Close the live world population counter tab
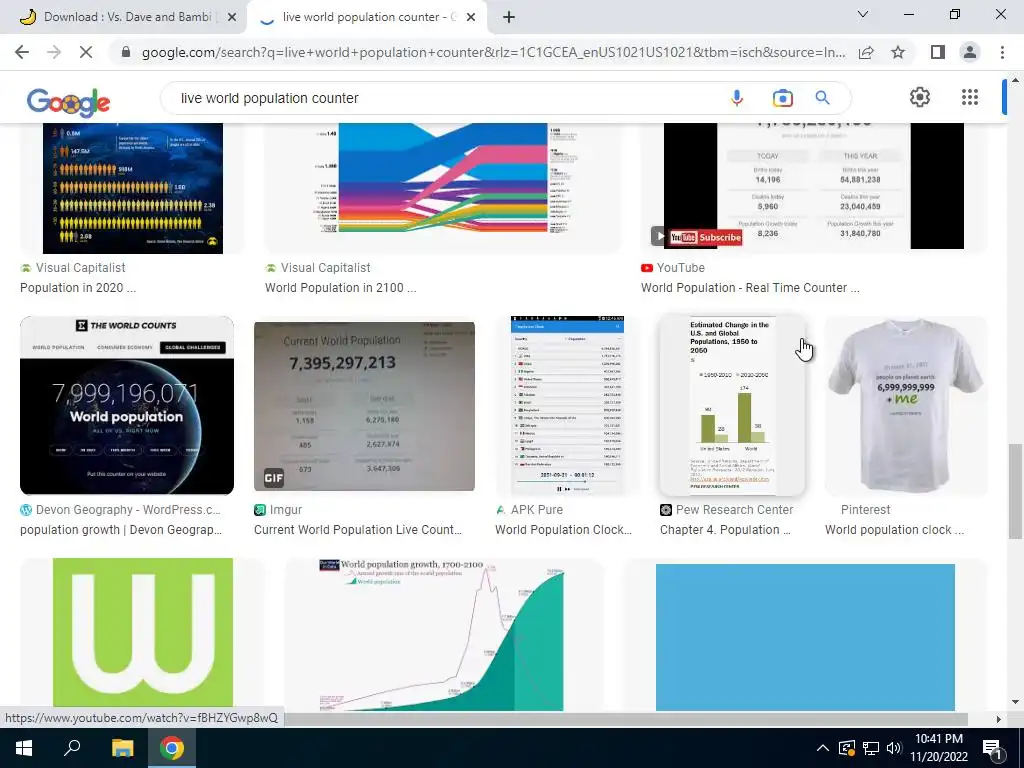The height and width of the screenshot is (768, 1024). point(471,17)
